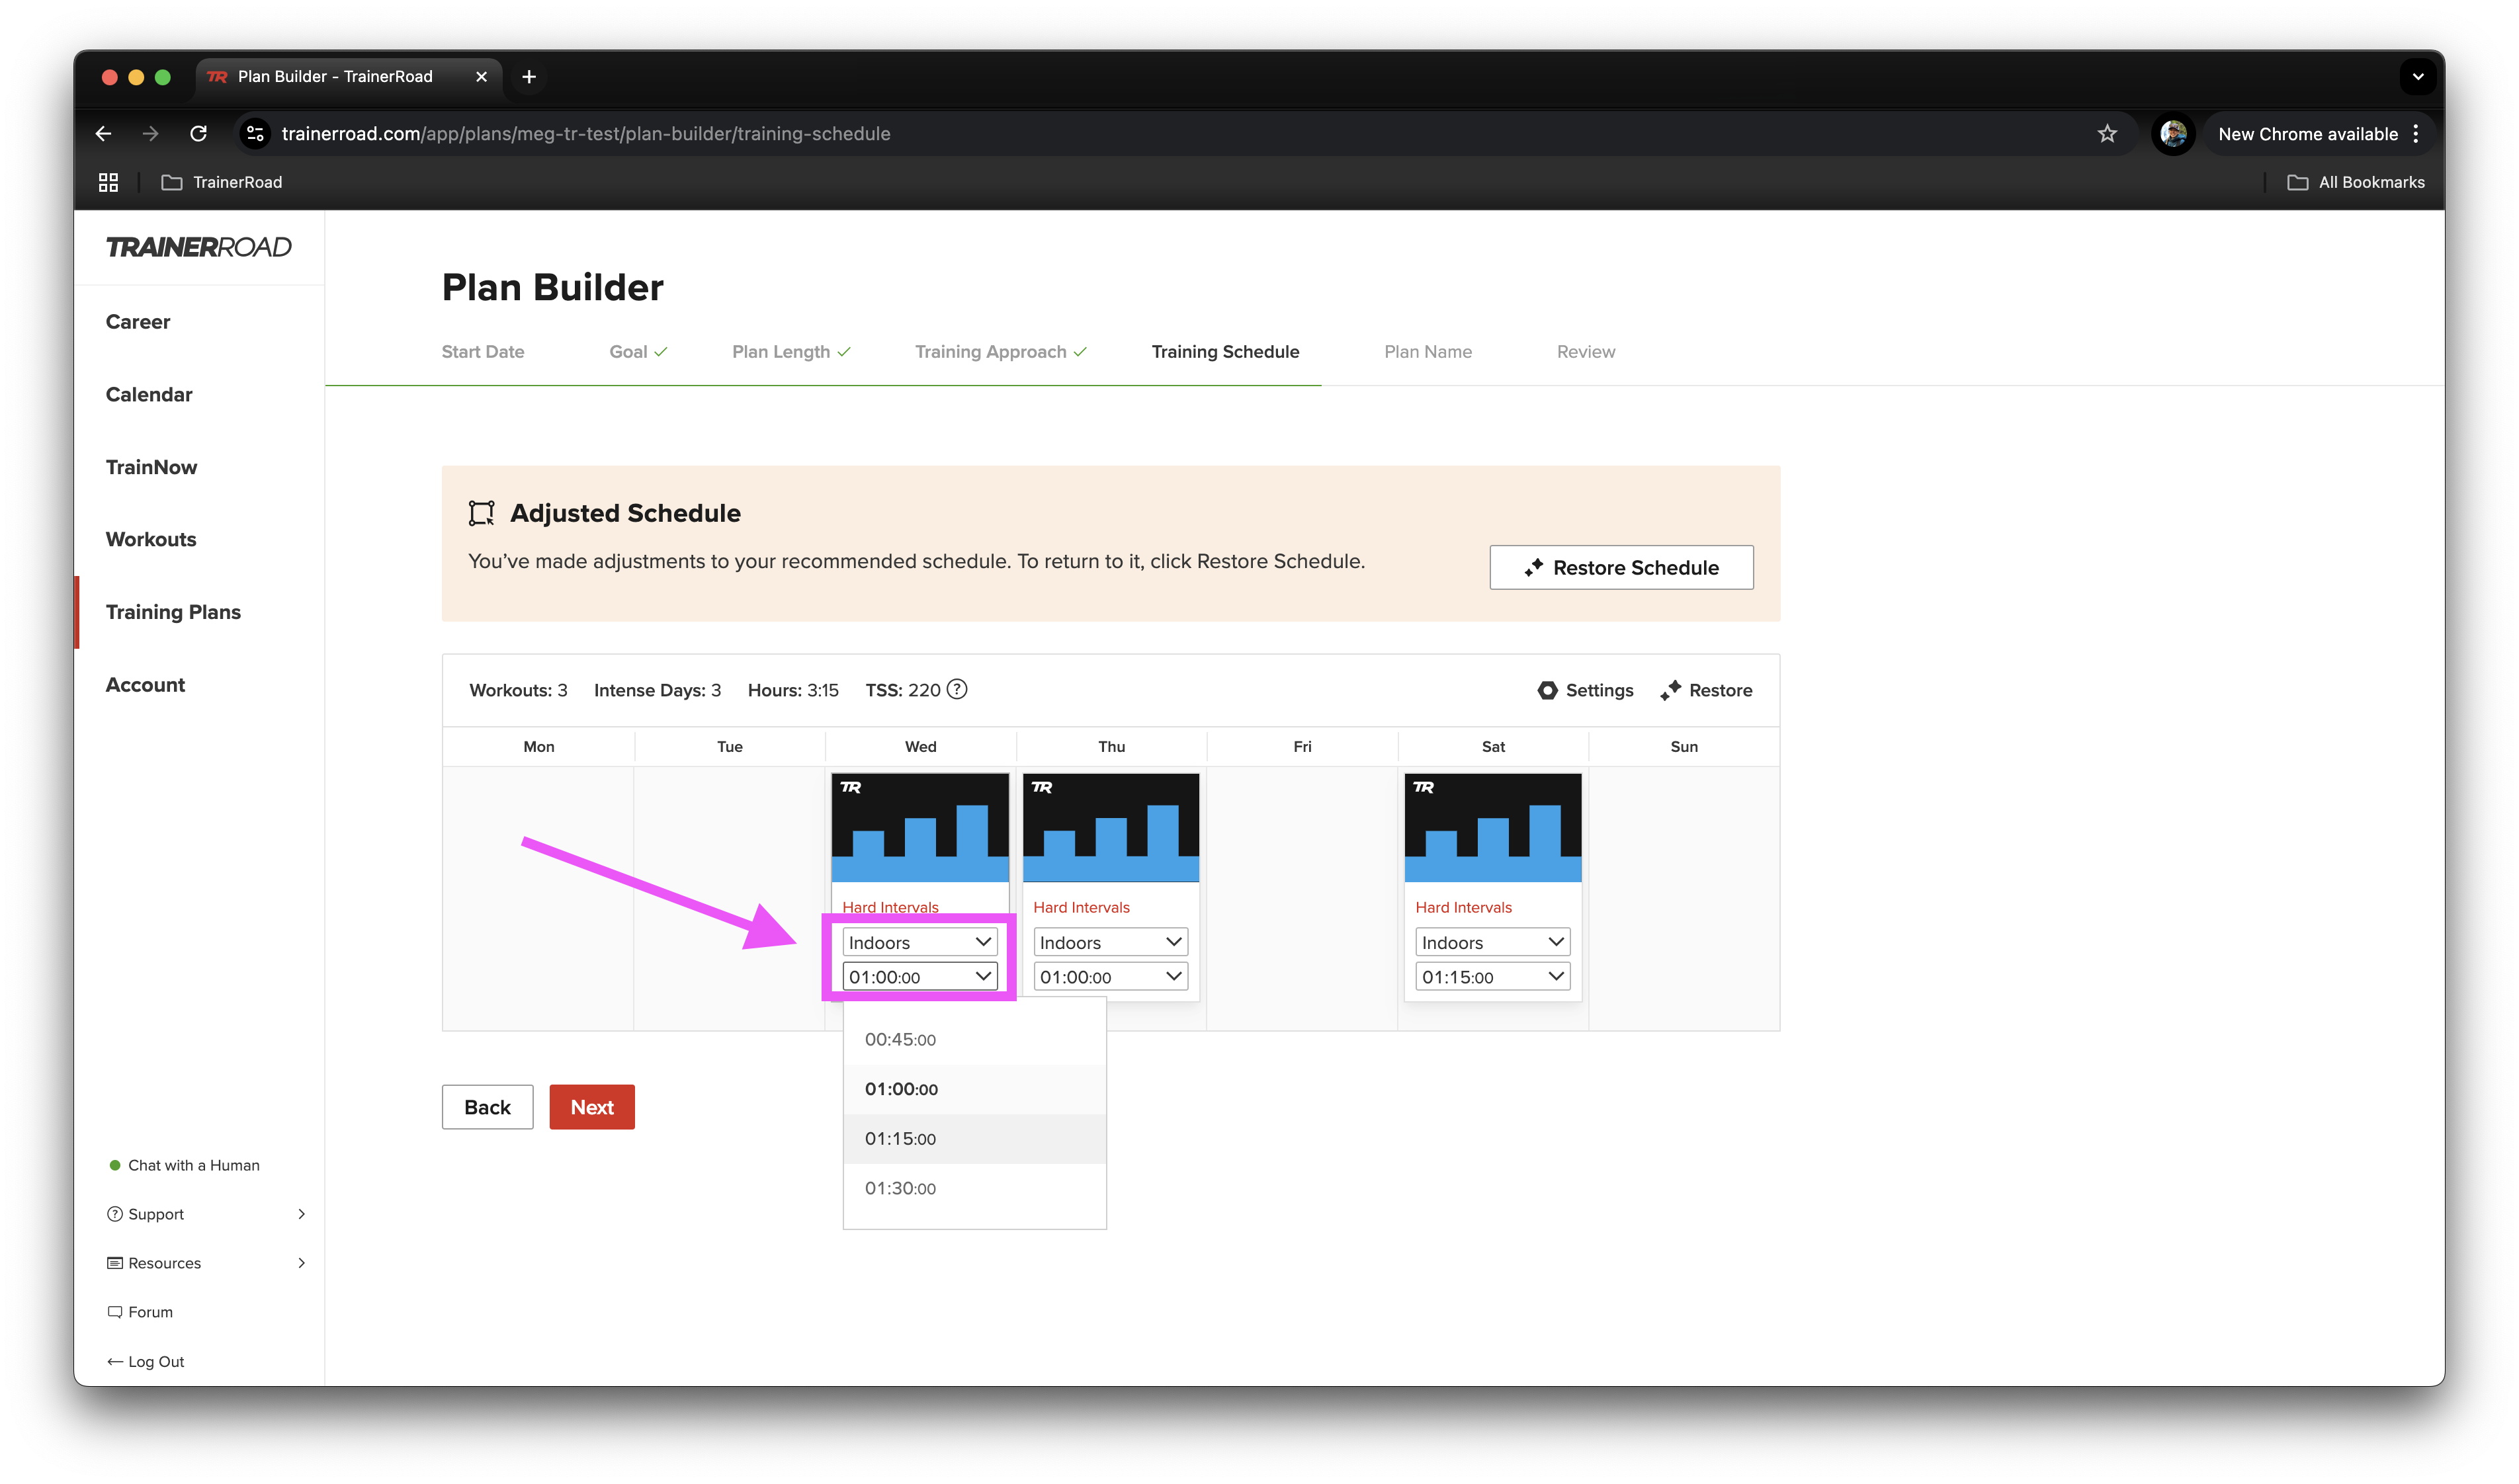Go to Plan Length step
2519x1484 pixels.
pyautogui.click(x=791, y=352)
